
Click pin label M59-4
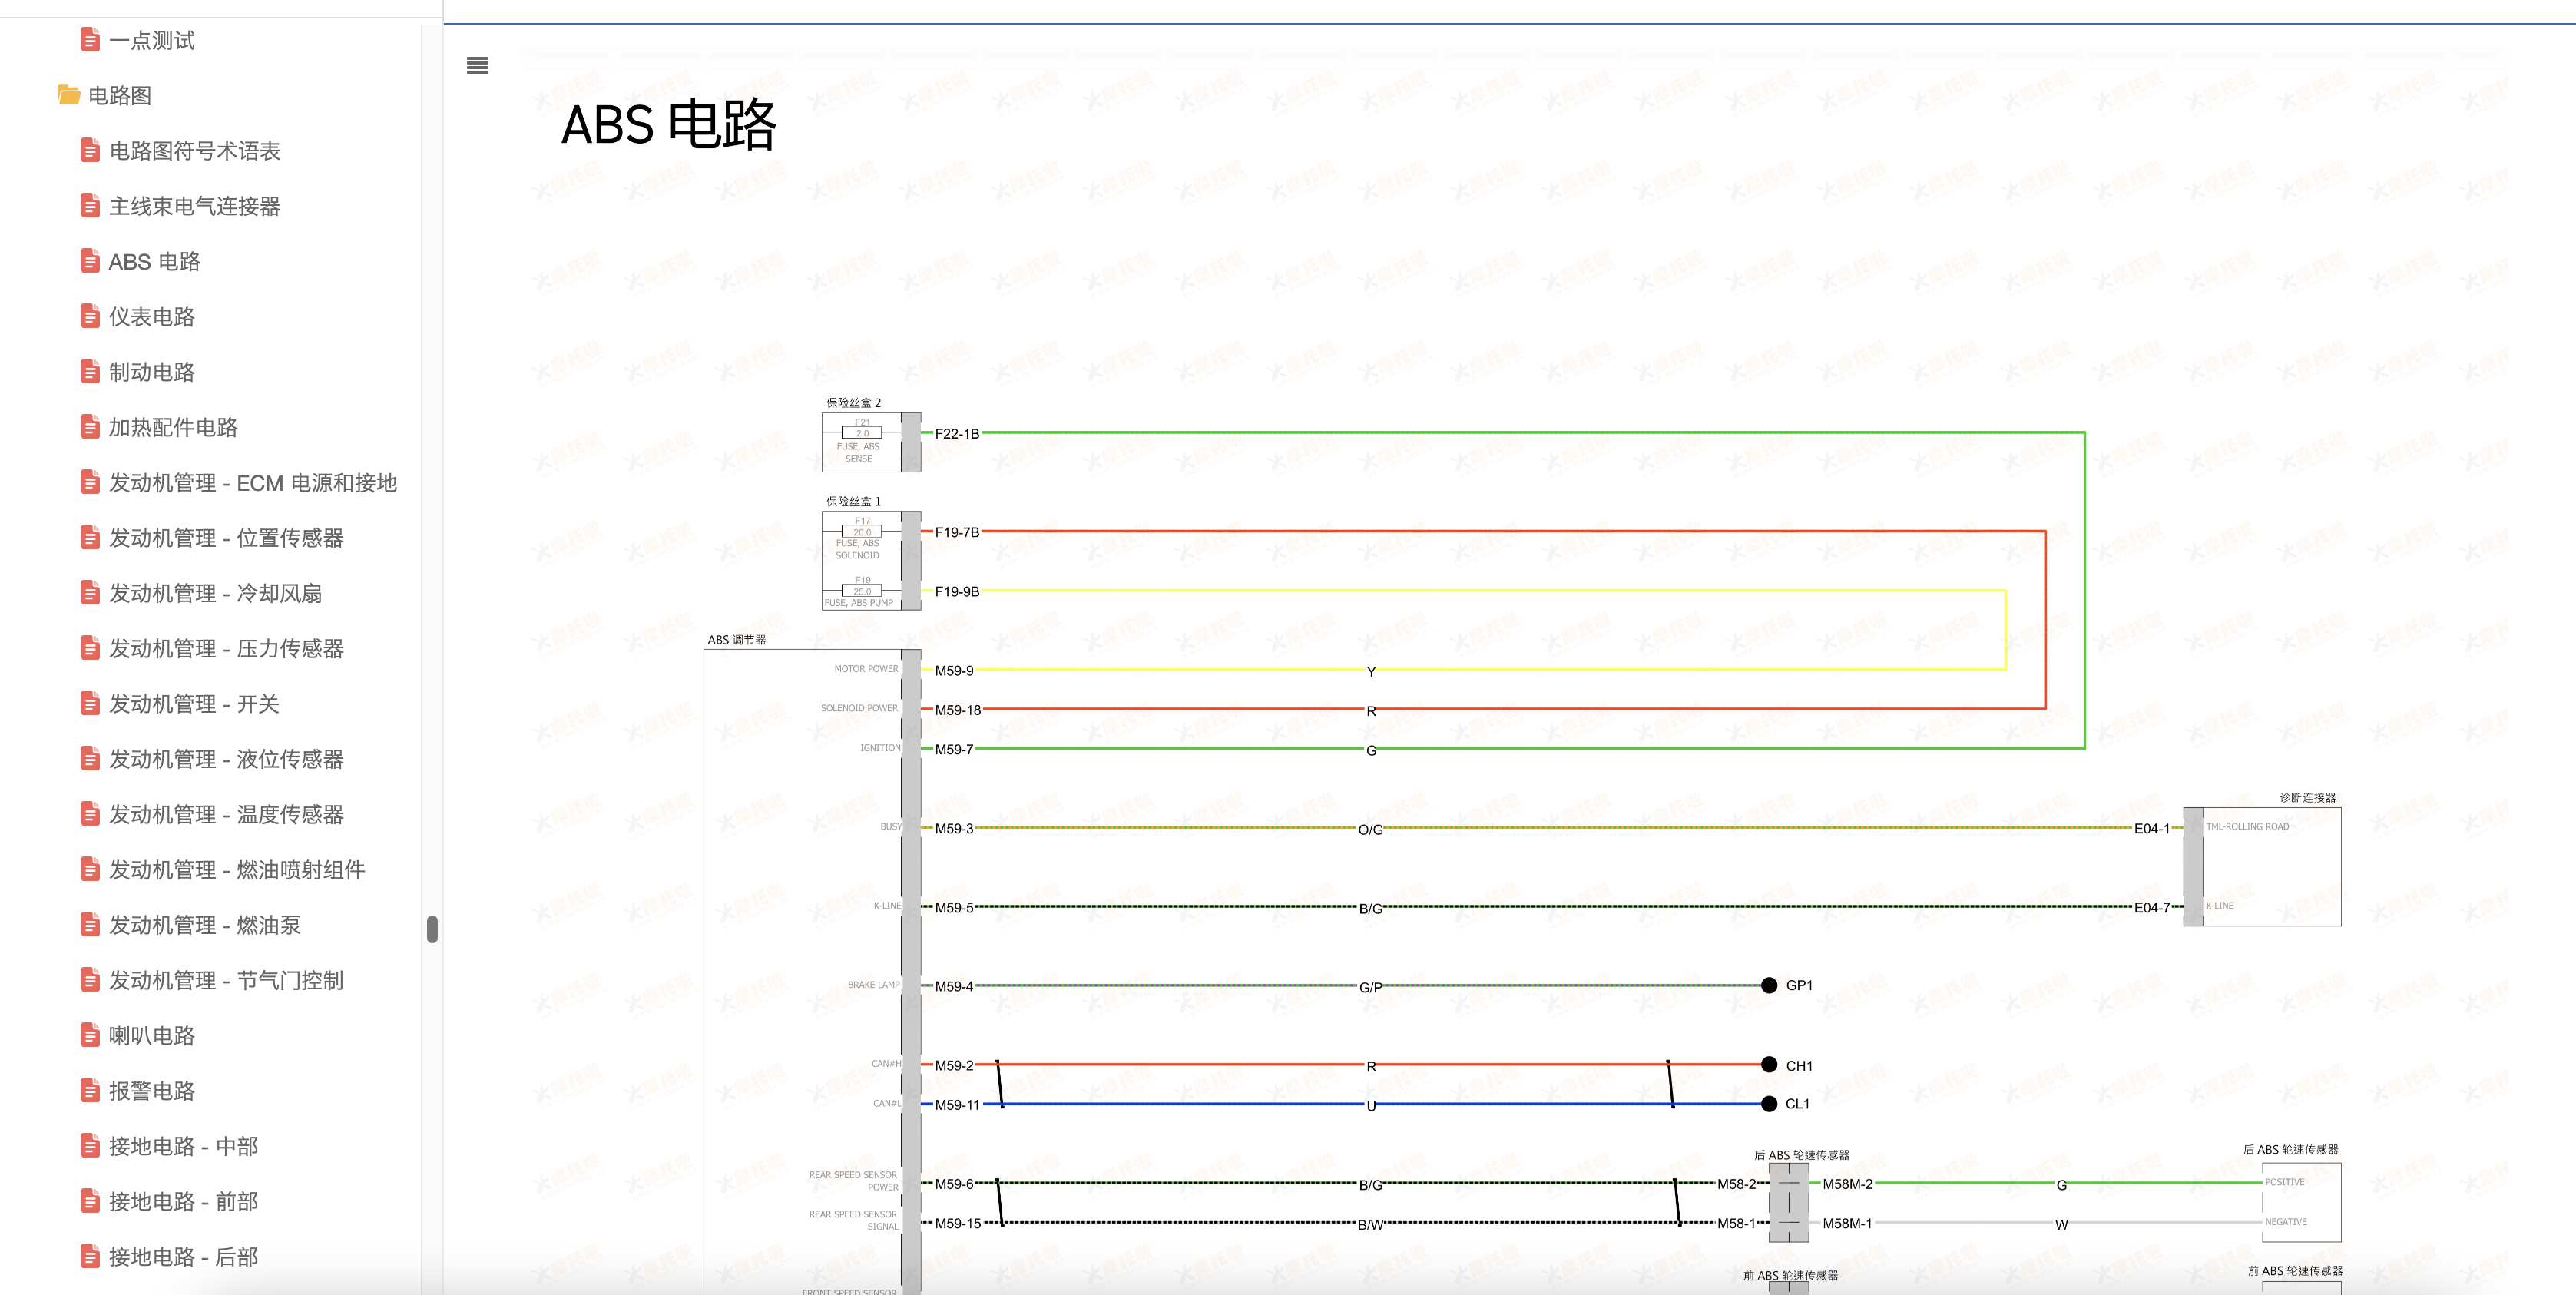954,986
